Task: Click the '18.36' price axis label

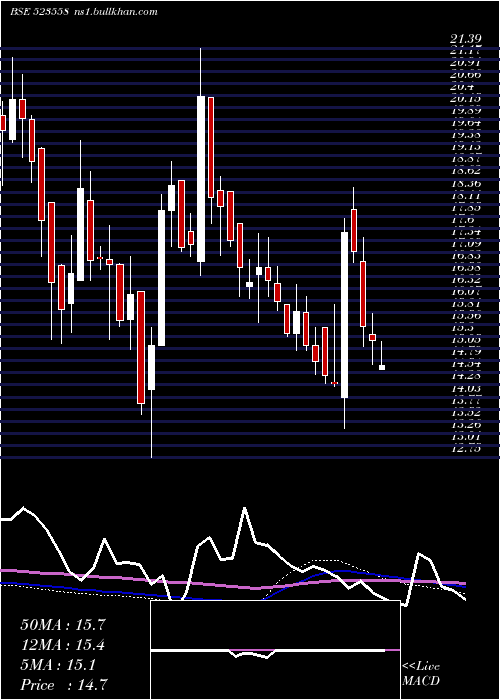Action: 466,183
